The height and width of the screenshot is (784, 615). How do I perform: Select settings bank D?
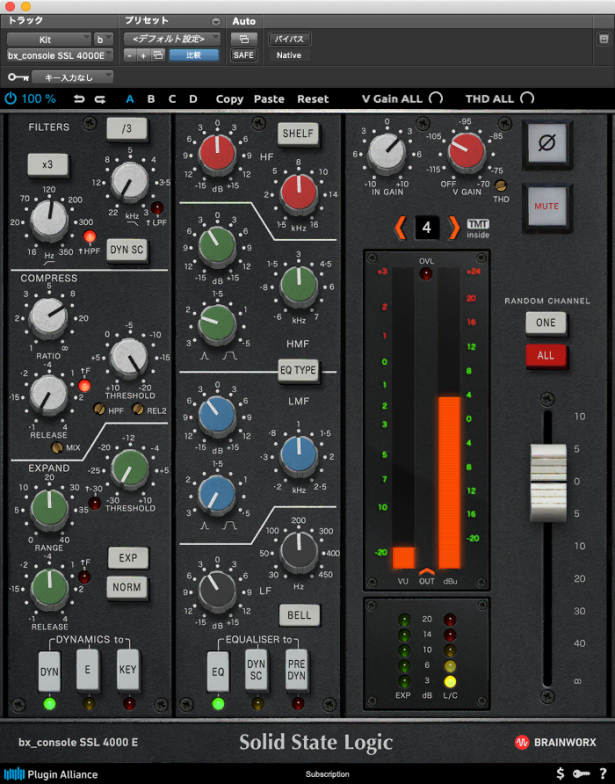pyautogui.click(x=193, y=99)
